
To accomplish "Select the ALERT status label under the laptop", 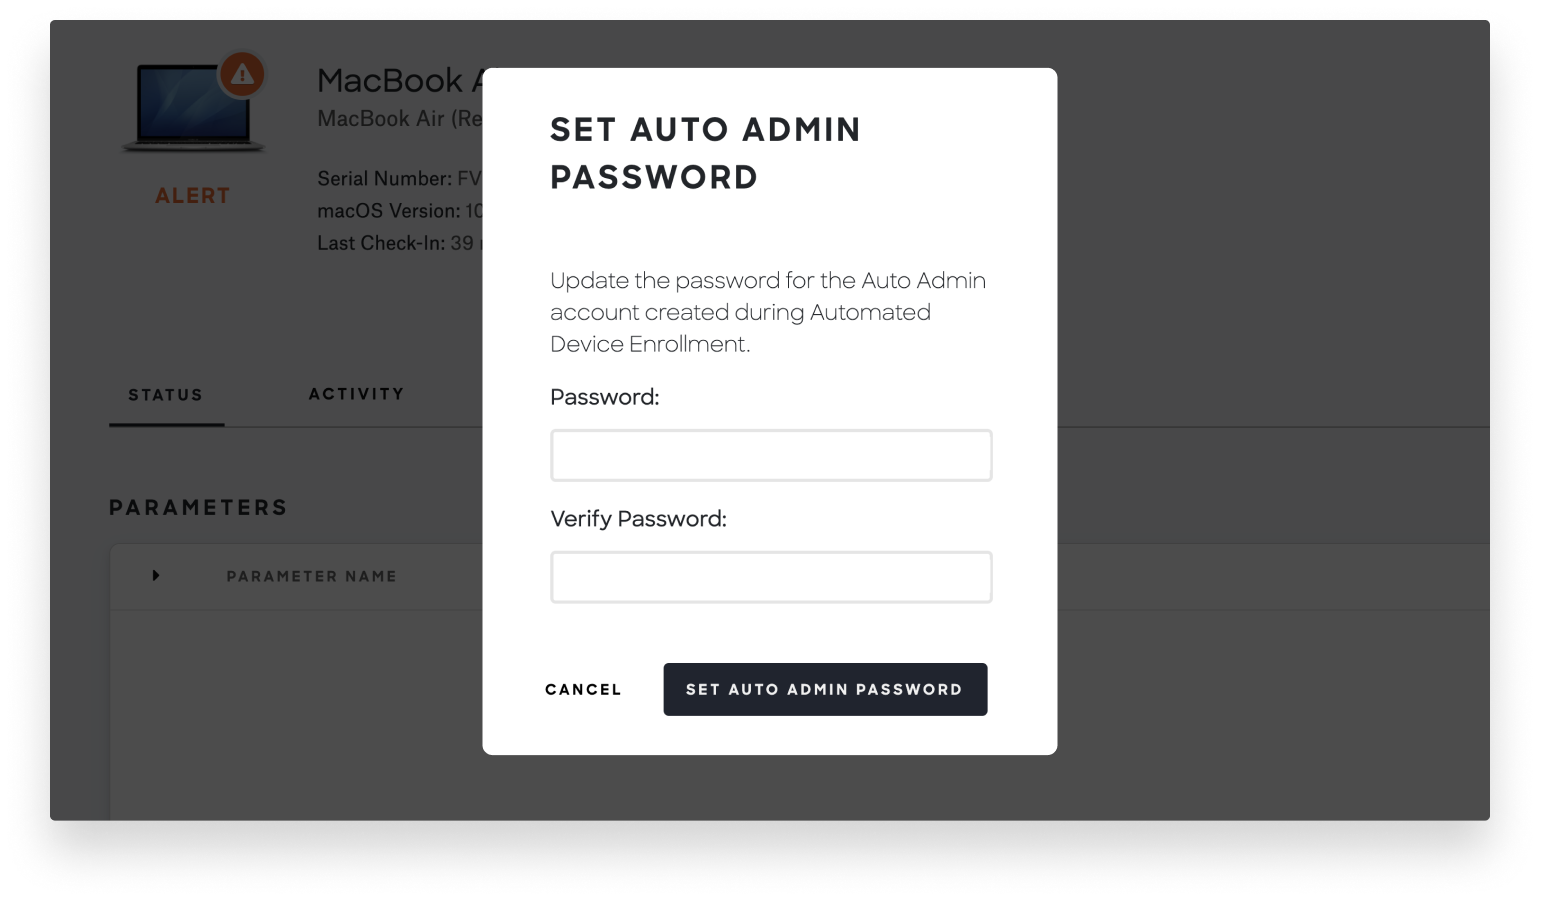I will pyautogui.click(x=192, y=195).
